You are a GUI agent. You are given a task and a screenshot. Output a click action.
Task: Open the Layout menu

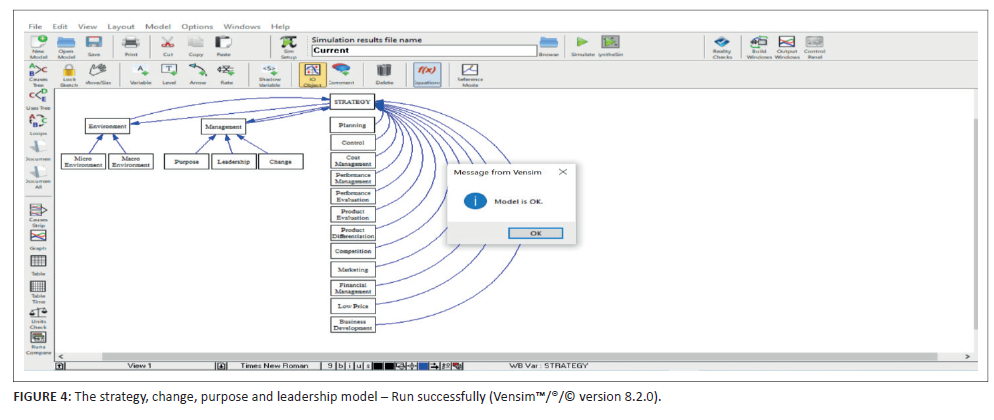click(121, 25)
